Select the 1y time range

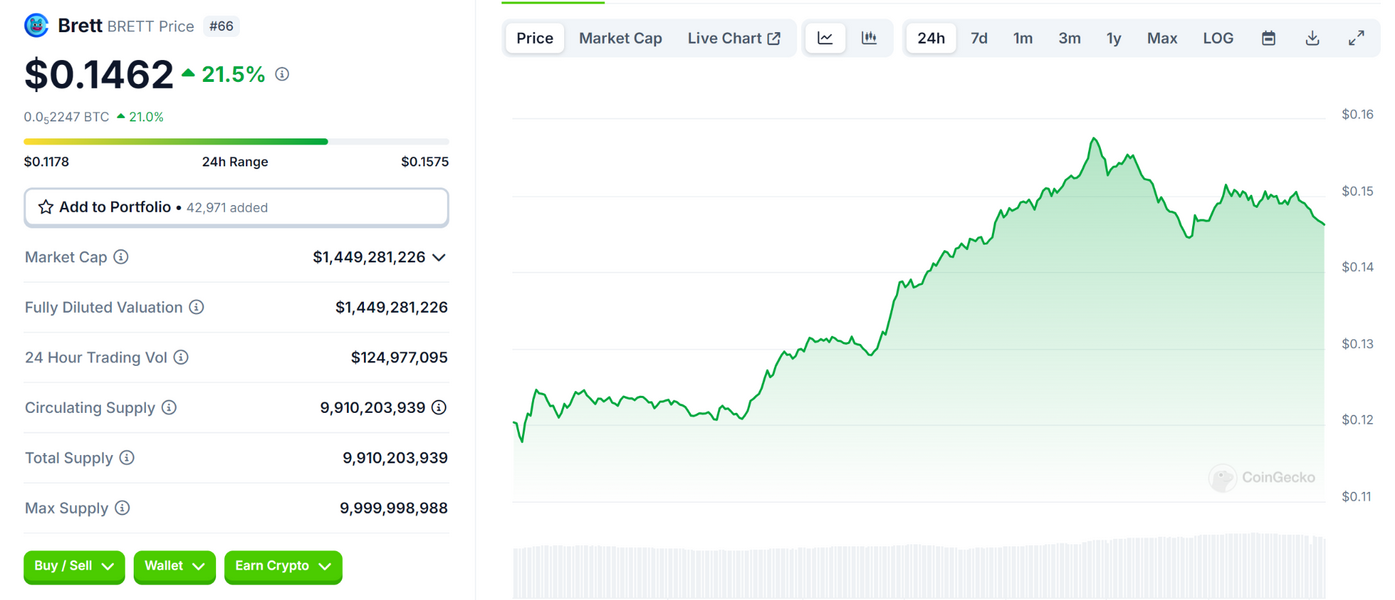tap(1113, 38)
